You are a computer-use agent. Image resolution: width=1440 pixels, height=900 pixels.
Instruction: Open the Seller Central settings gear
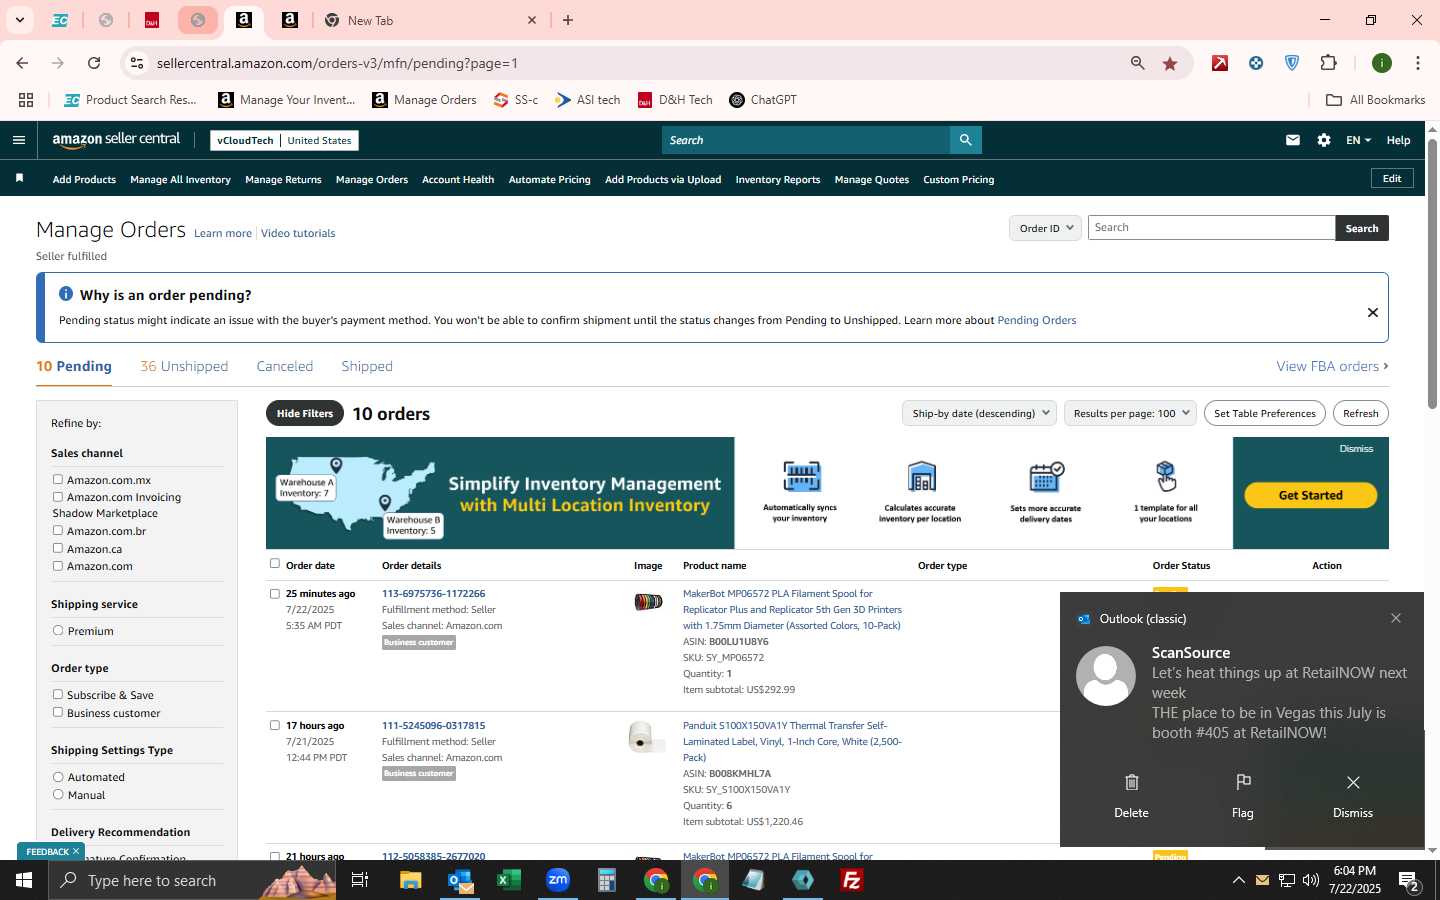coord(1324,140)
